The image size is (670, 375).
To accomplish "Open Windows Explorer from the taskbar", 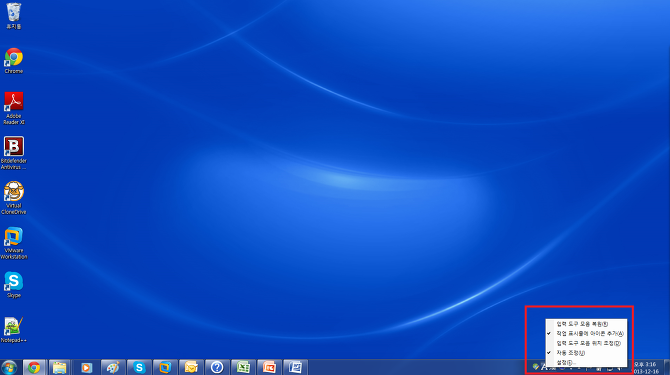I will point(60,367).
